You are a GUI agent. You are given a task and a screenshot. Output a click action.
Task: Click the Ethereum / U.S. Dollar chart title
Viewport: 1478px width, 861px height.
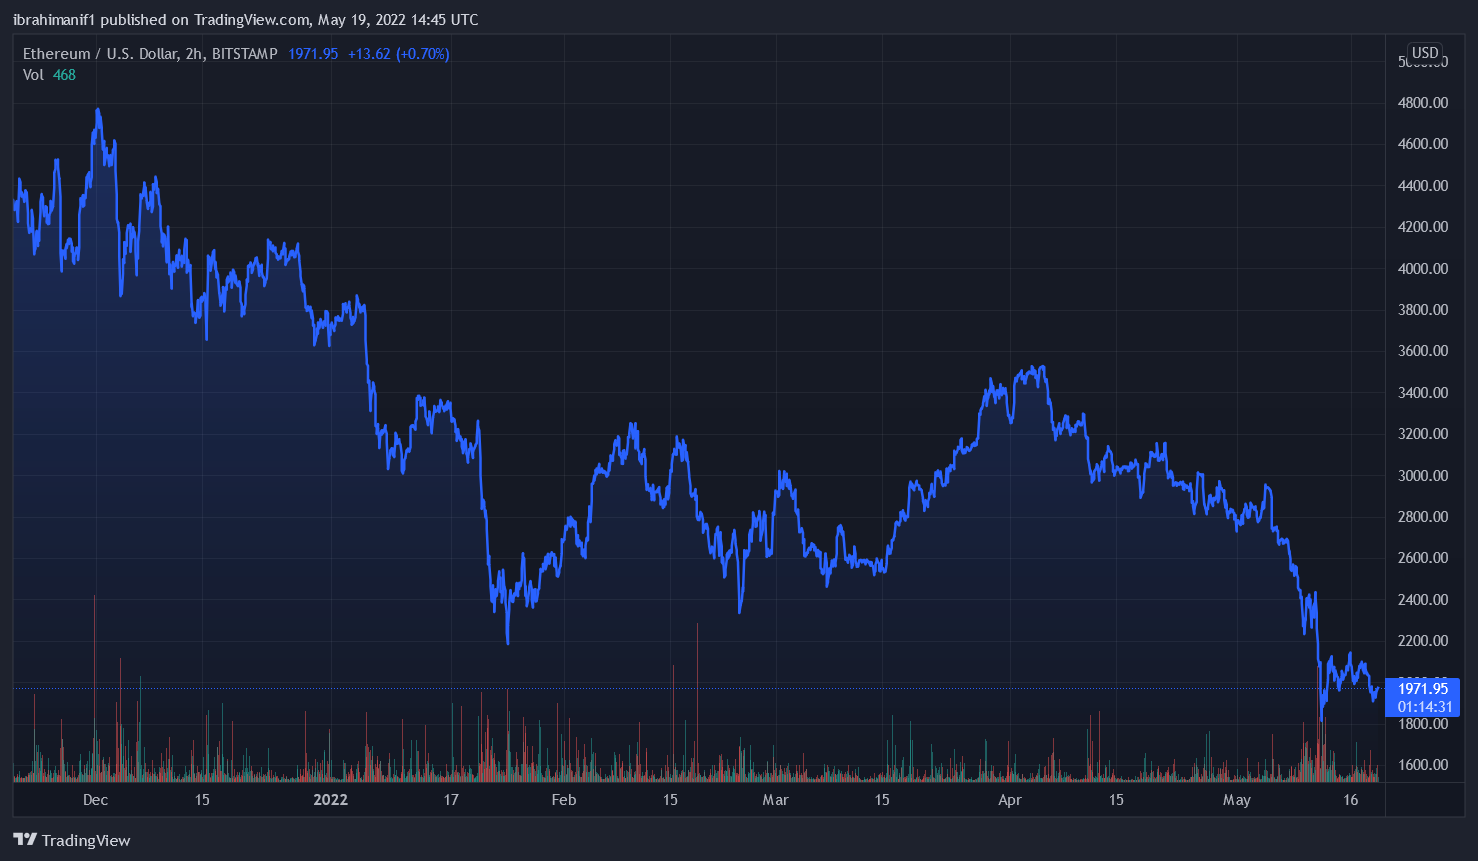(x=150, y=54)
